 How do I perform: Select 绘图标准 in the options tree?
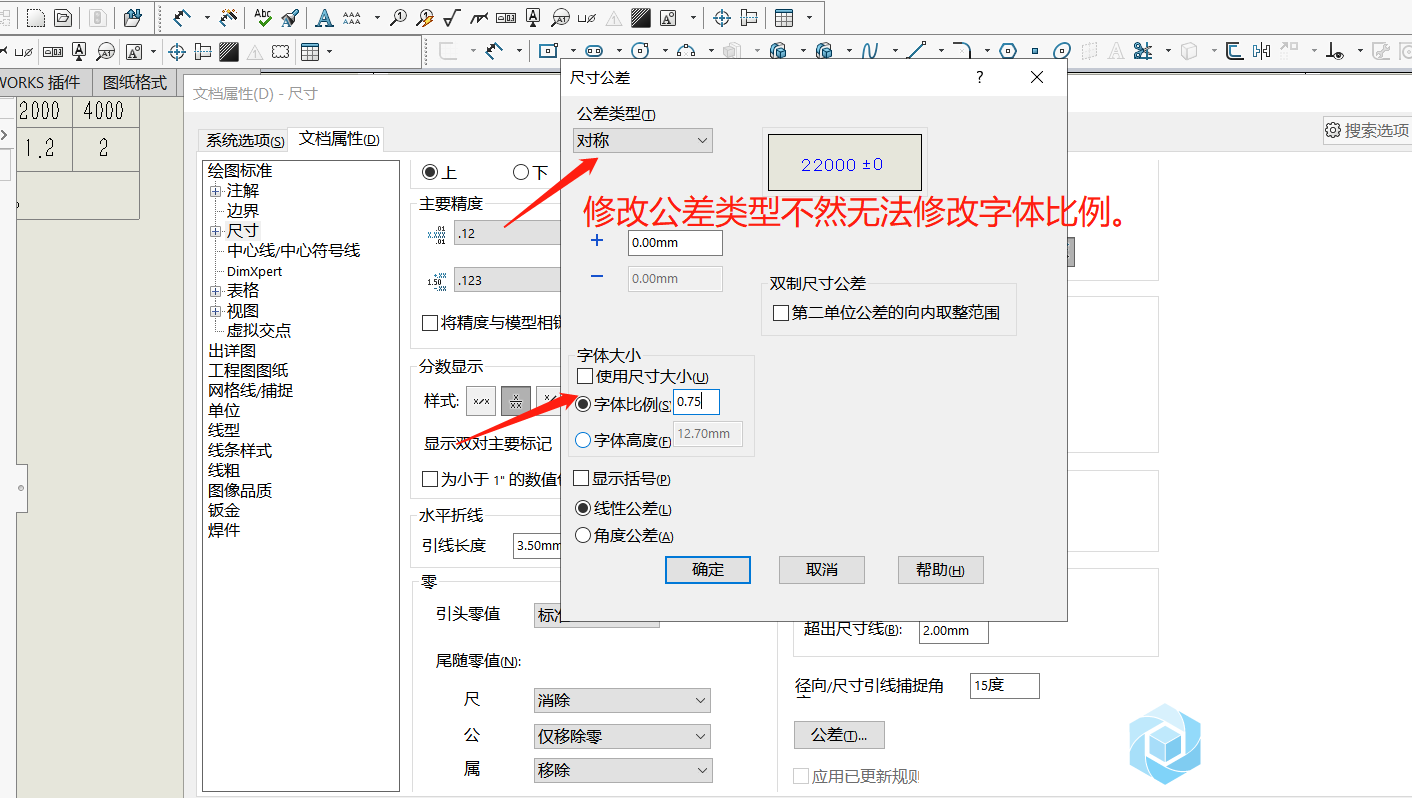click(x=240, y=171)
